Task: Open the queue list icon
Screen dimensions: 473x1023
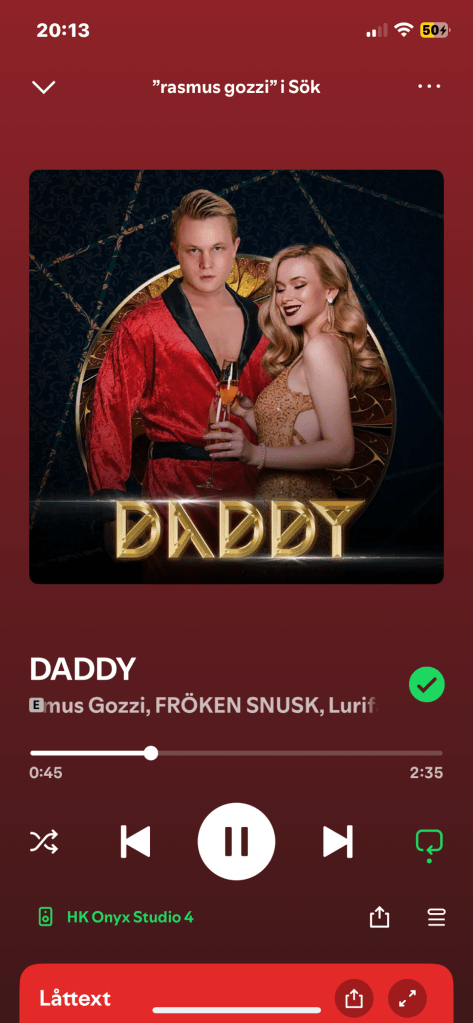Action: point(436,917)
